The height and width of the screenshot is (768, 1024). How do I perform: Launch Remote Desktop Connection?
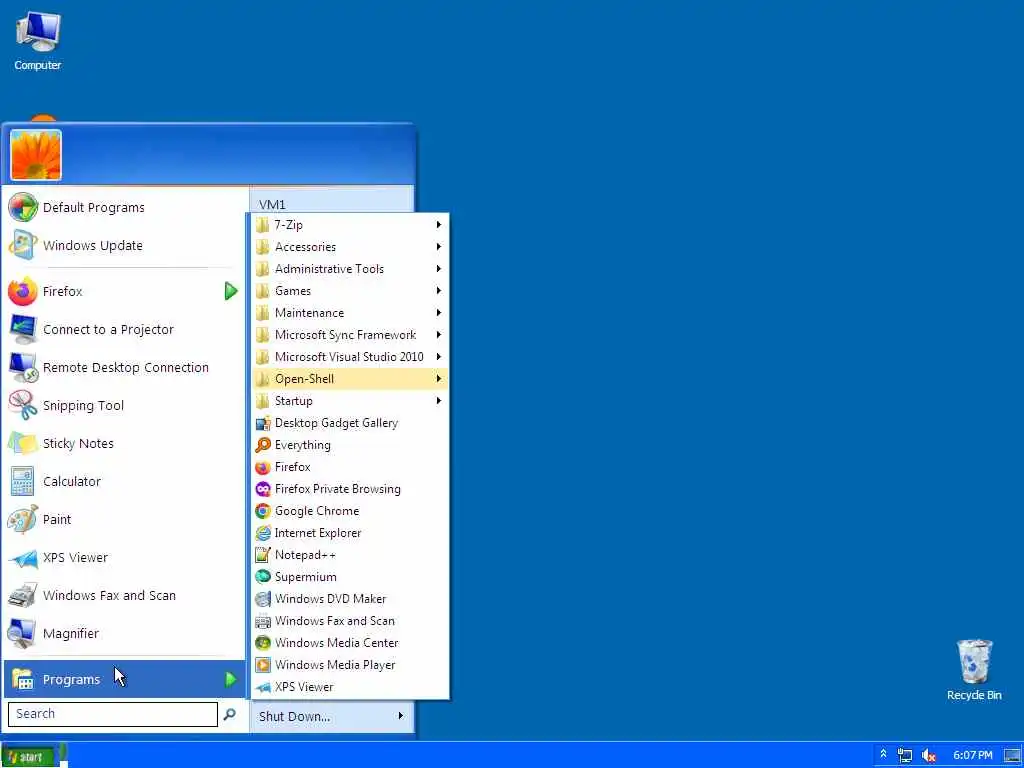[x=123, y=367]
